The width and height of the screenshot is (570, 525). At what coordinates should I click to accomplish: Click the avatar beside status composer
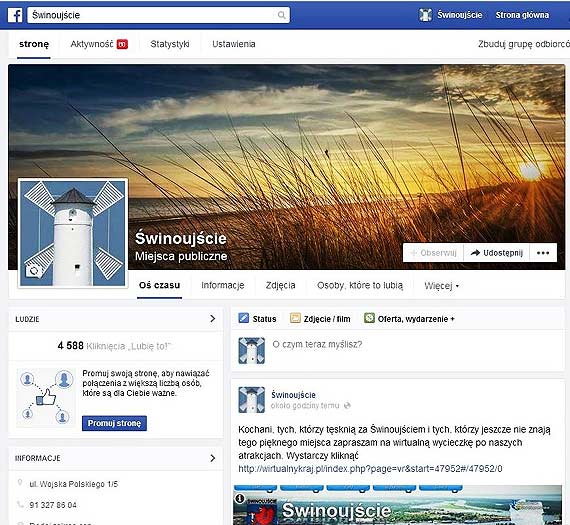point(252,350)
